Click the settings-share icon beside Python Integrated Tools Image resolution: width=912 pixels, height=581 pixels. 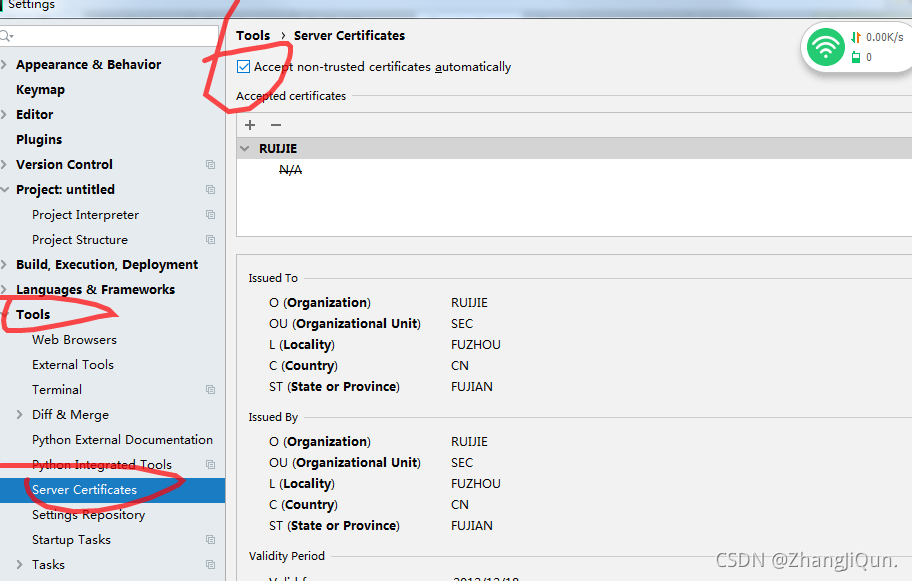pos(209,464)
